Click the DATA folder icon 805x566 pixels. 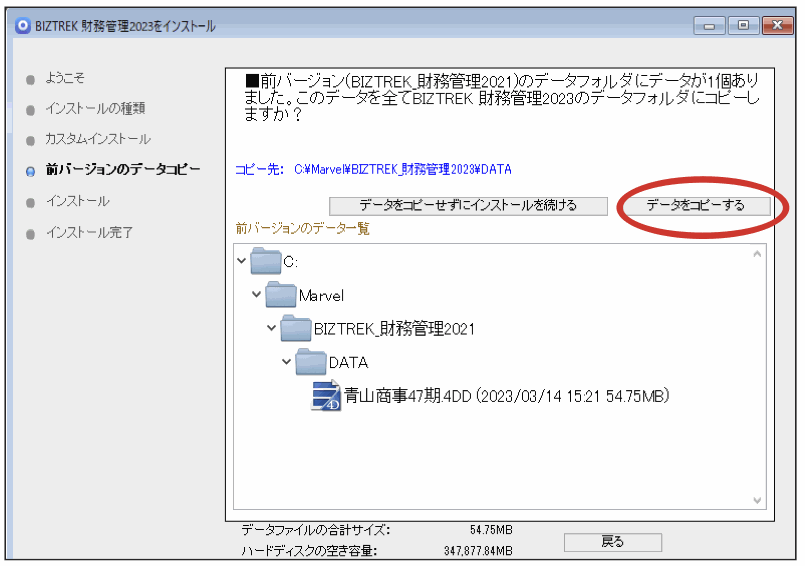(311, 362)
